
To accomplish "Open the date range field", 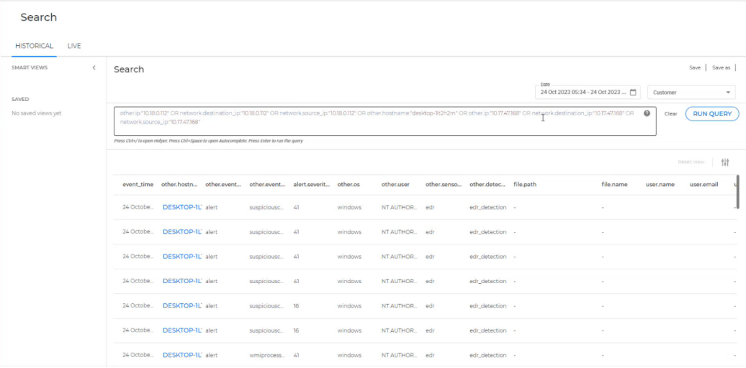I will click(x=588, y=92).
